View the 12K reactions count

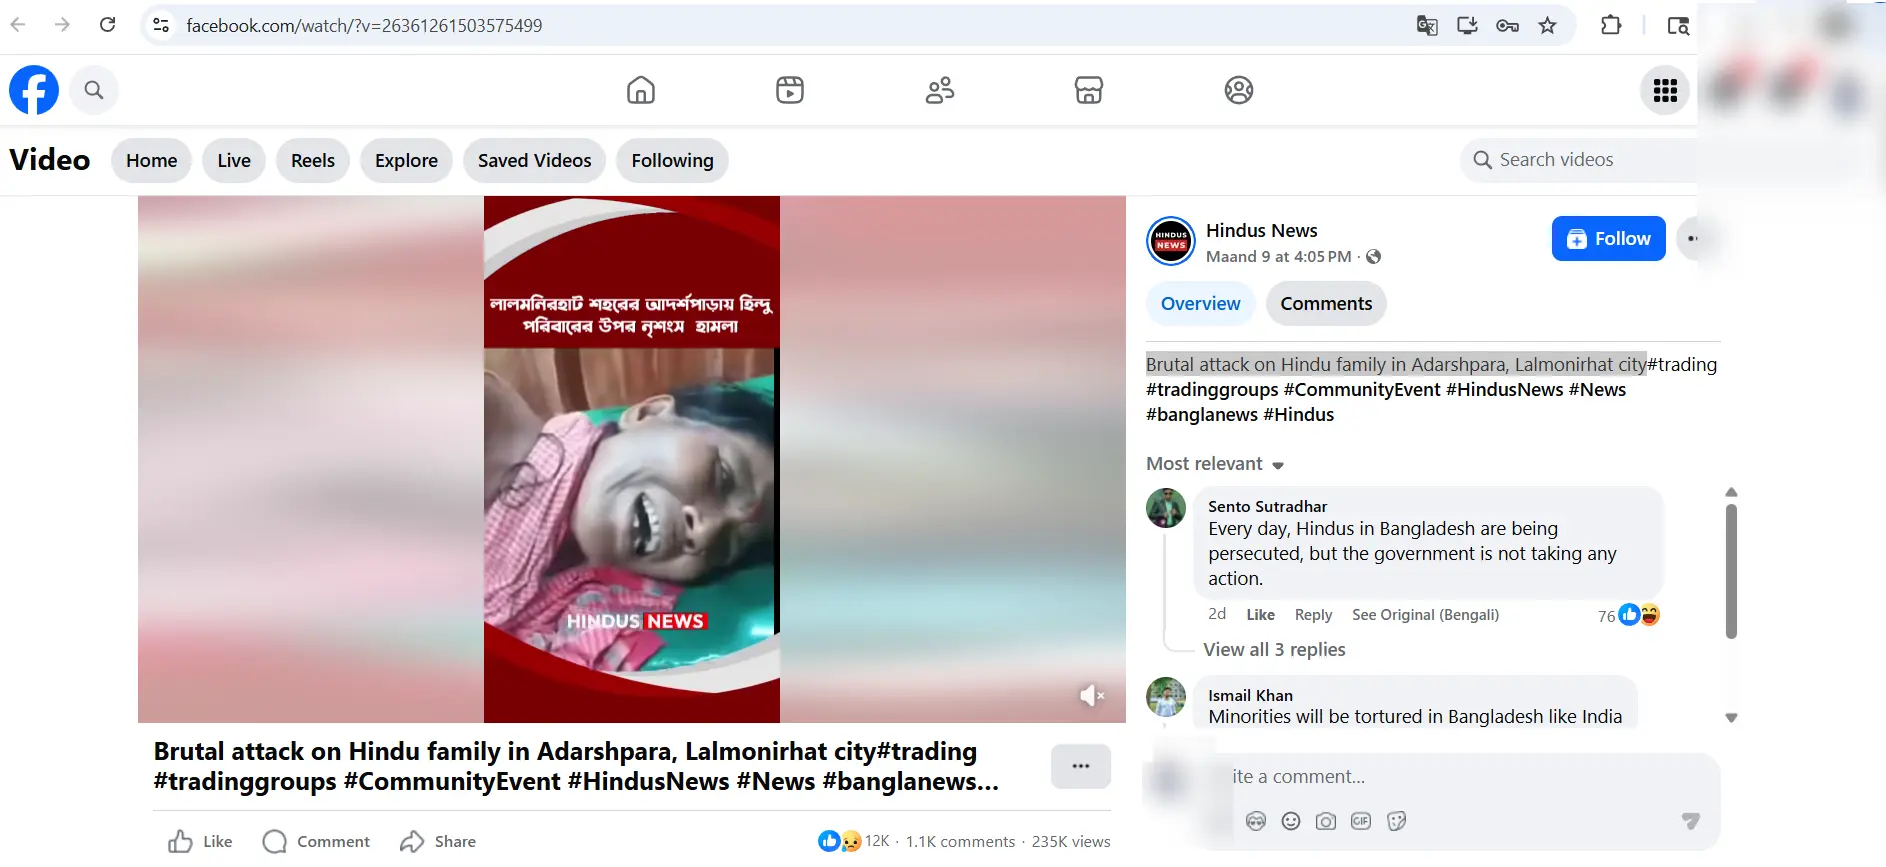pyautogui.click(x=854, y=841)
